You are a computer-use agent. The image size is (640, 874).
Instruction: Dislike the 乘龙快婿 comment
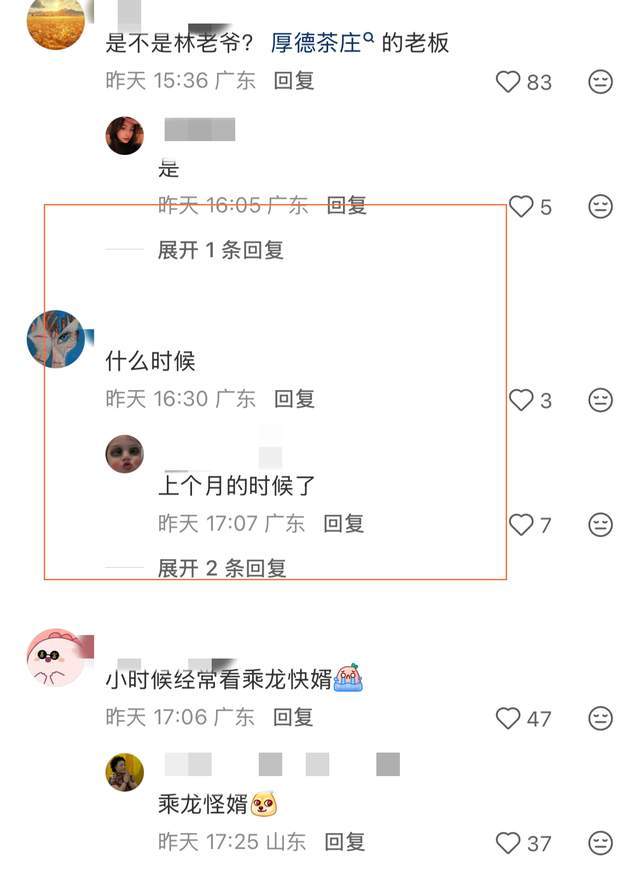pyautogui.click(x=600, y=718)
